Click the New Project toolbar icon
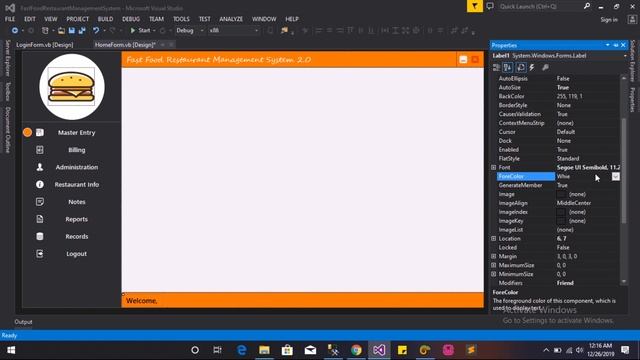Screen dimensions: 640x360 point(45,31)
